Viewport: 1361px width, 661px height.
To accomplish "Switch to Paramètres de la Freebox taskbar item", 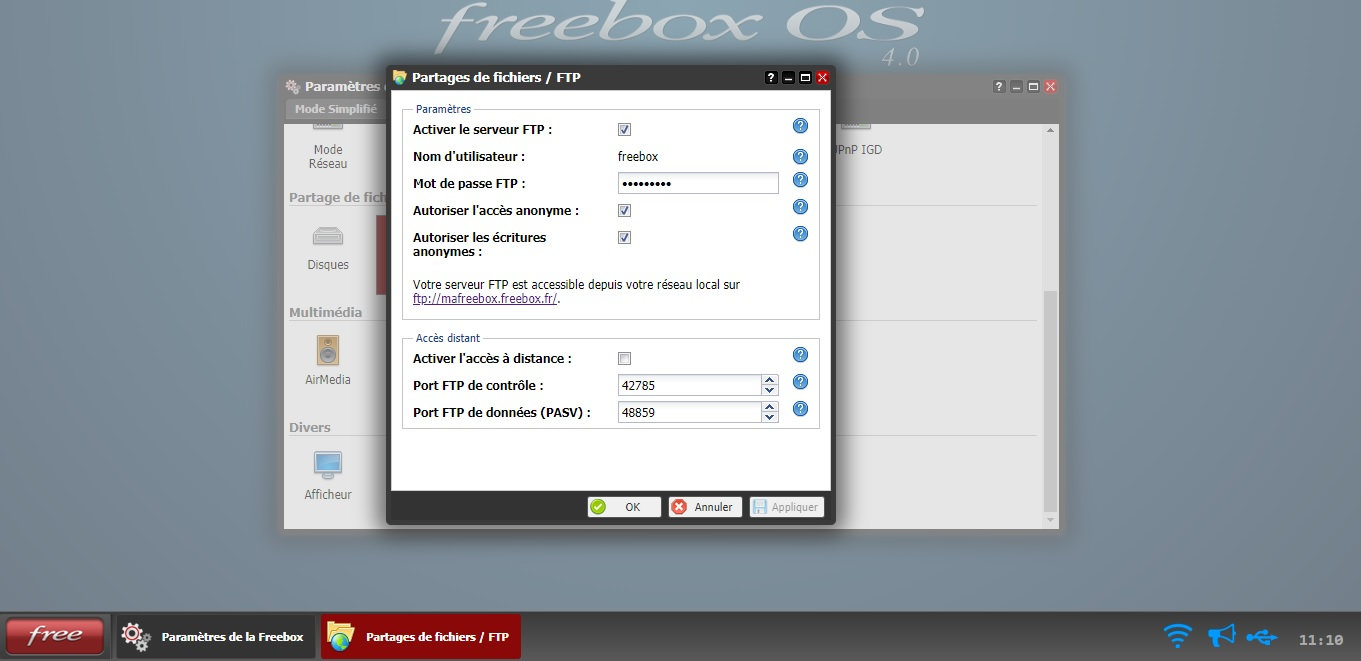I will coord(217,637).
